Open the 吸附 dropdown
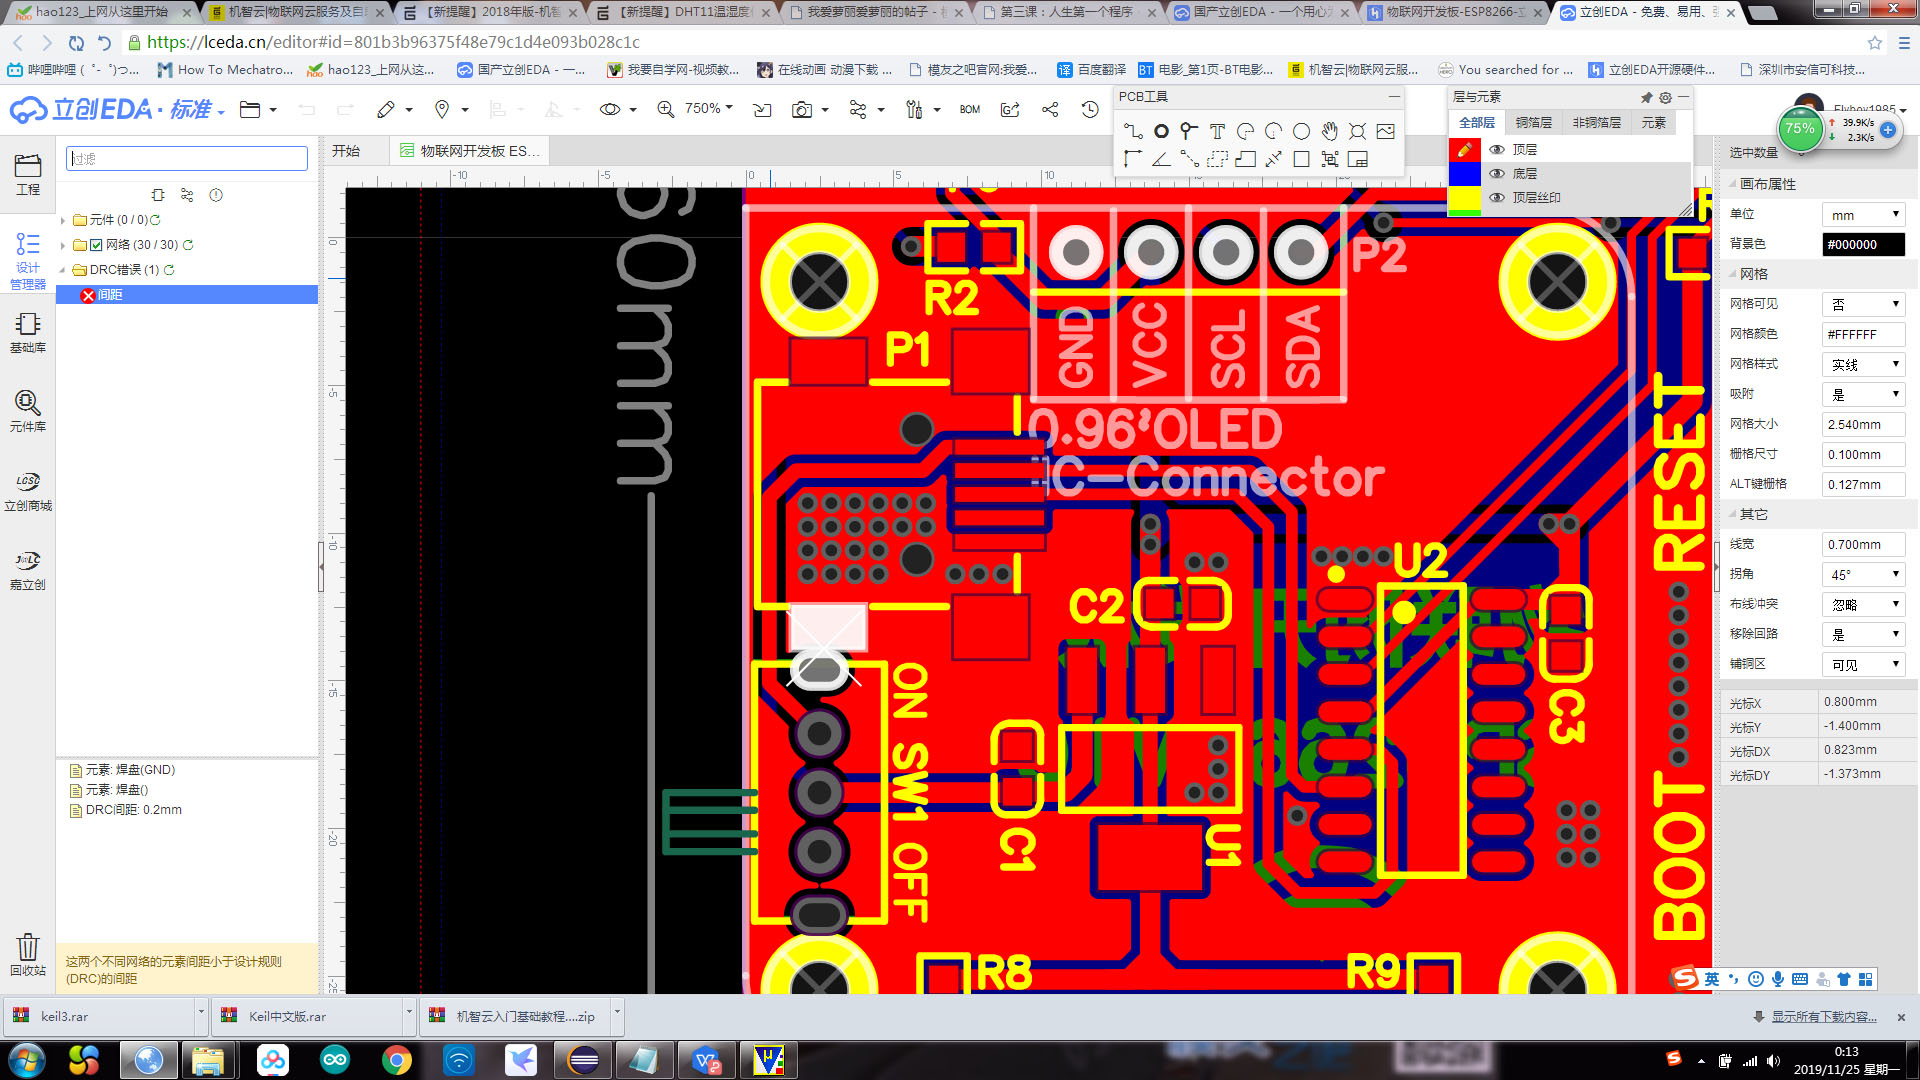 (x=1863, y=394)
